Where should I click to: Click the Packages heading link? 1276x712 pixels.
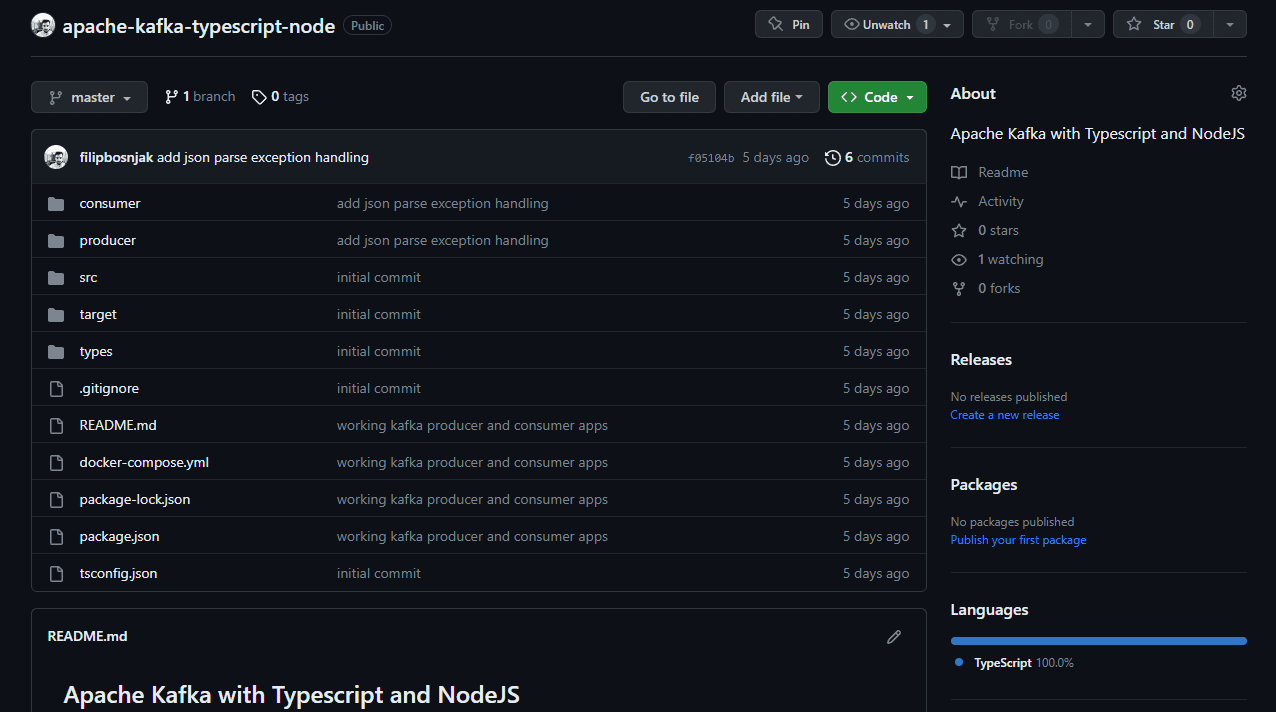[984, 485]
